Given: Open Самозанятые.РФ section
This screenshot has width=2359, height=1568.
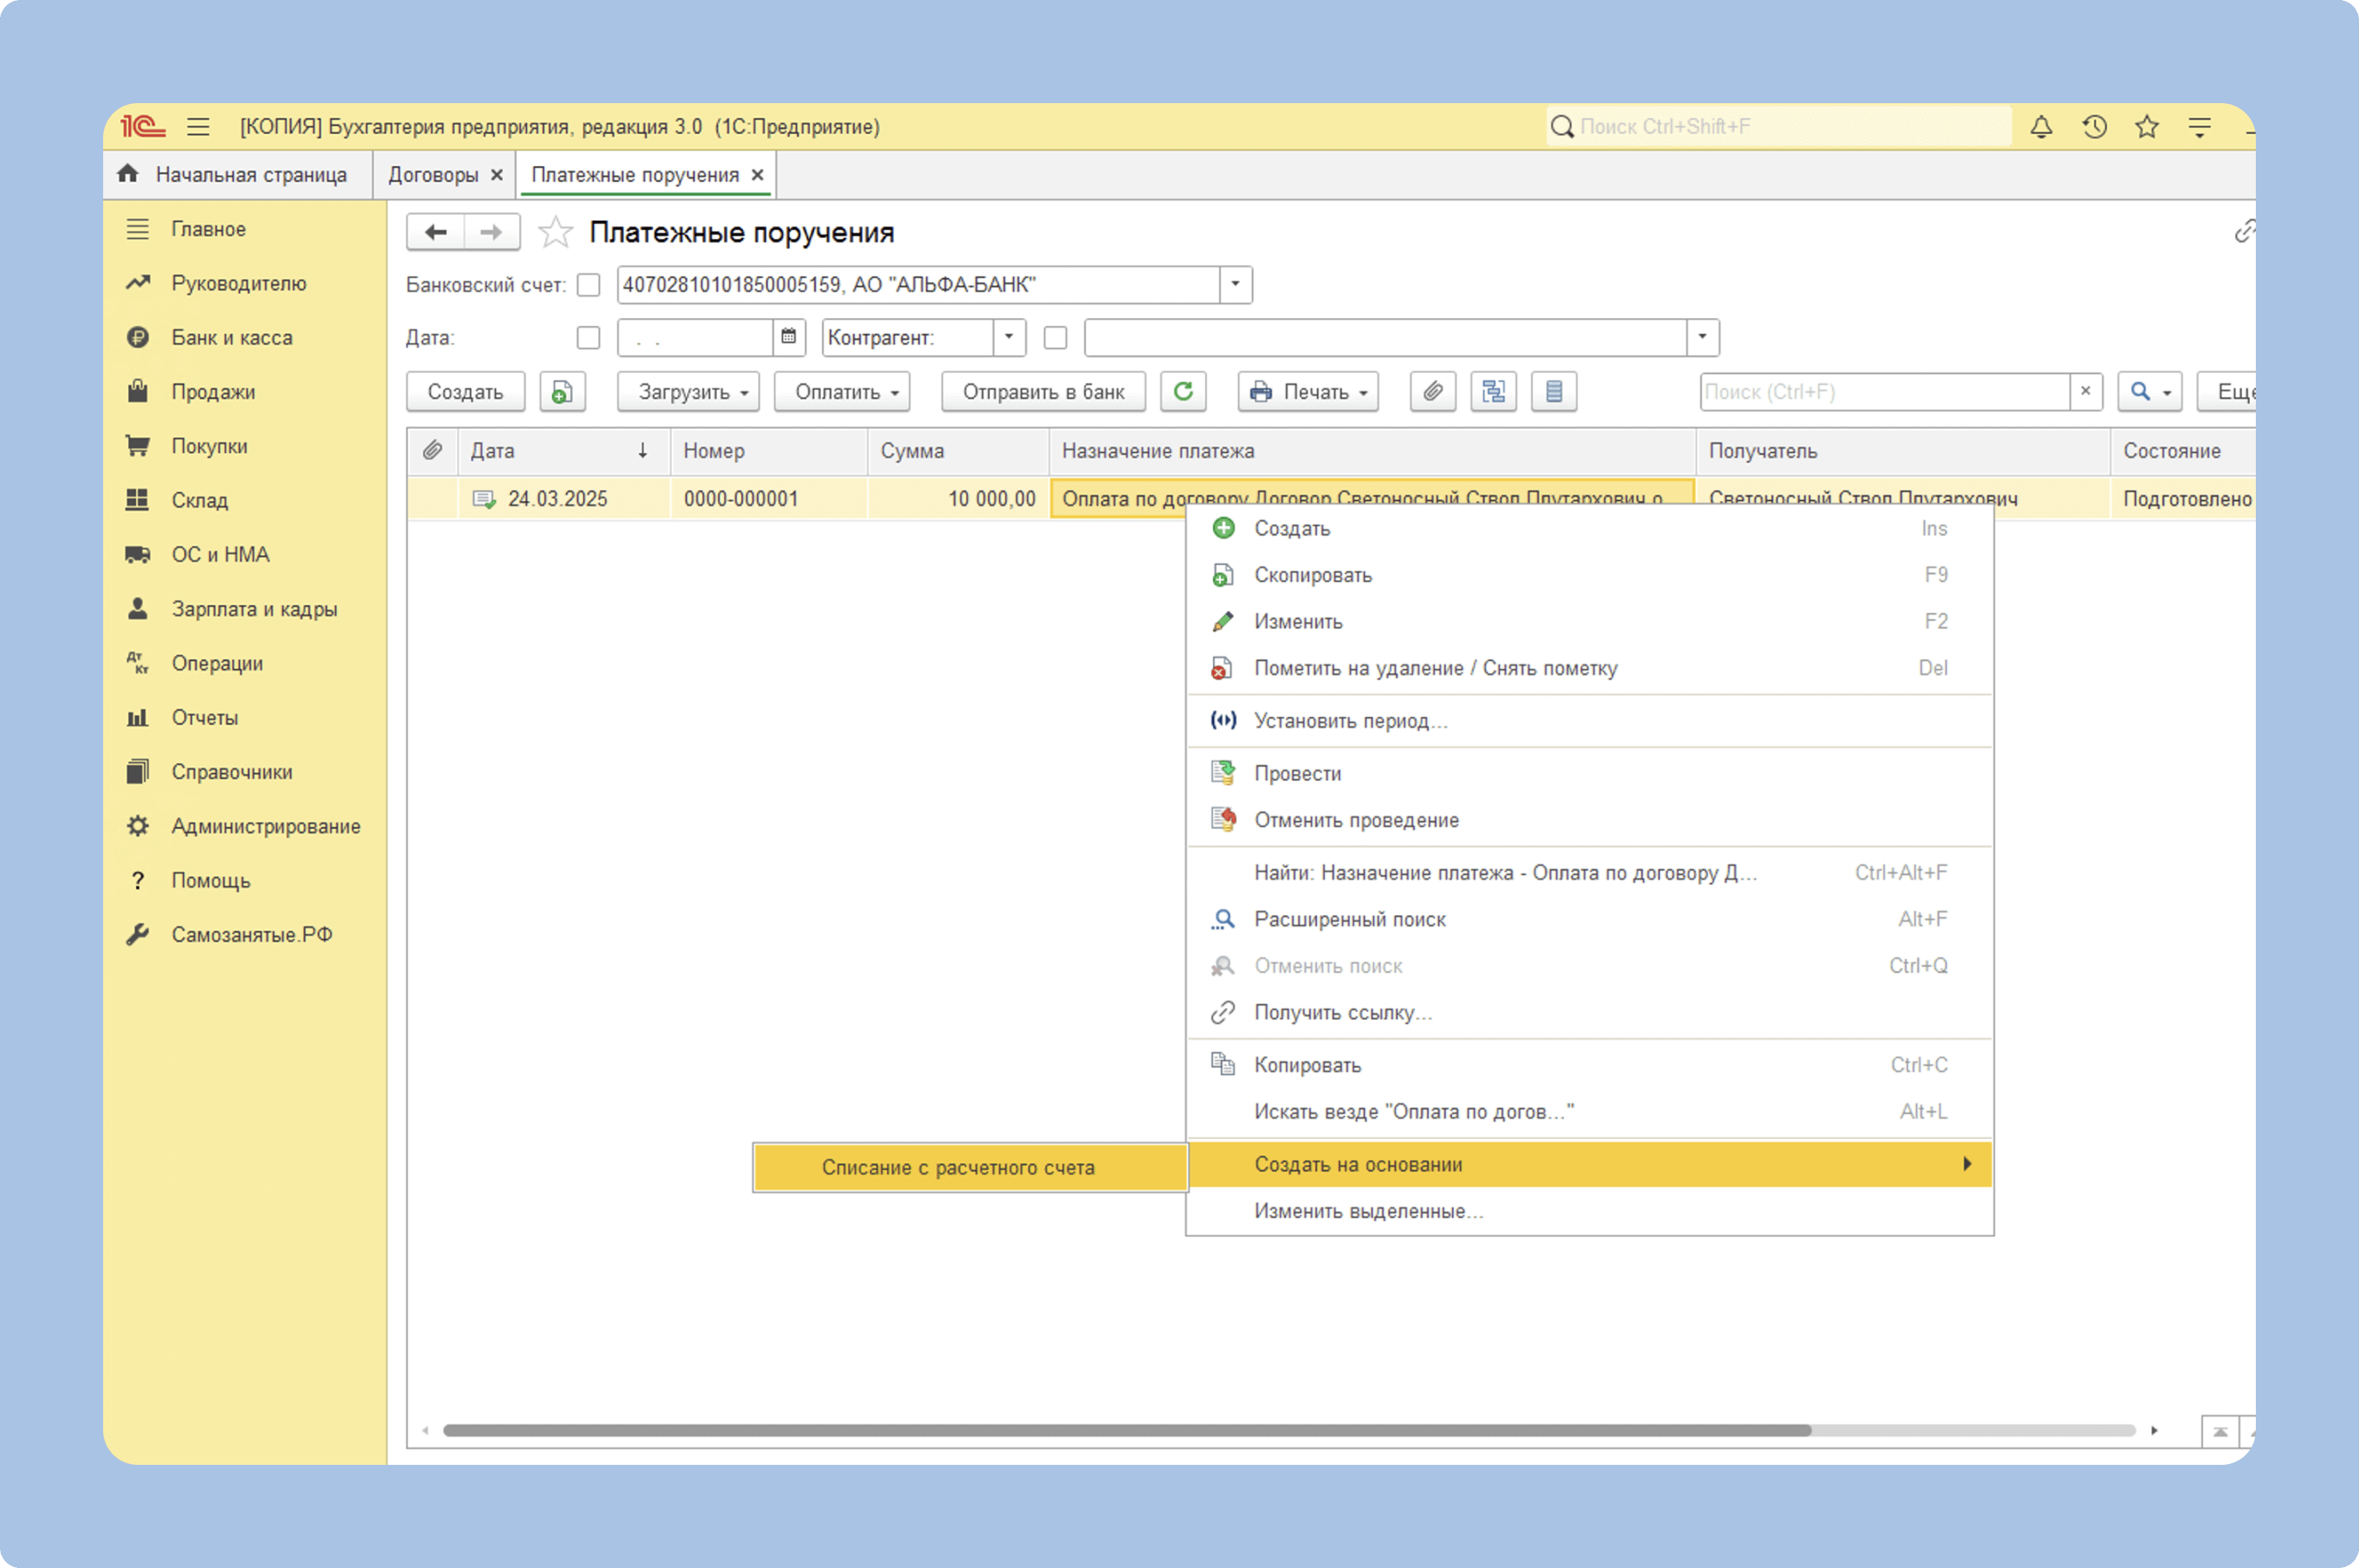Looking at the screenshot, I should coord(252,935).
